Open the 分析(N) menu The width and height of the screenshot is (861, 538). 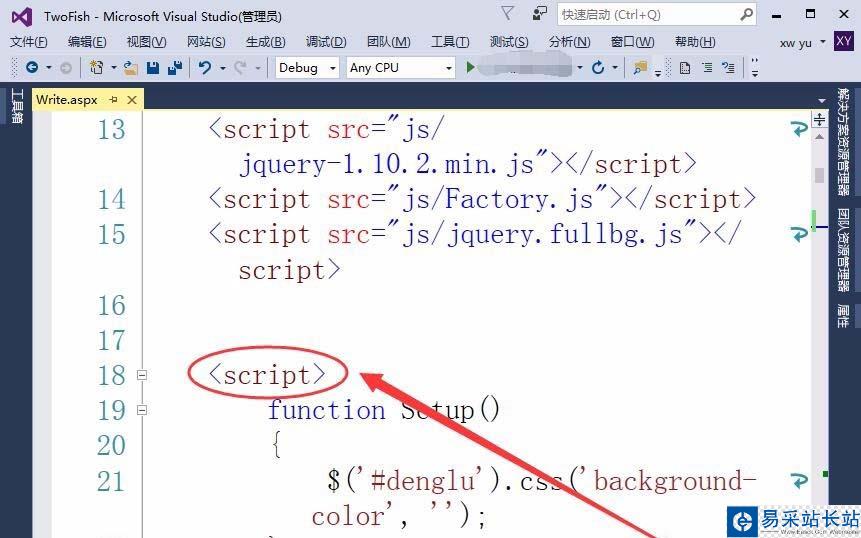pos(569,42)
